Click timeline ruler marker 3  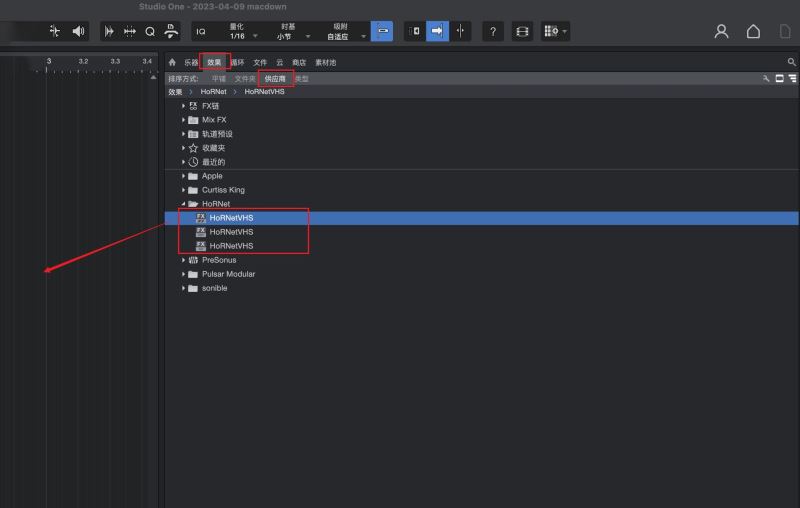48,61
